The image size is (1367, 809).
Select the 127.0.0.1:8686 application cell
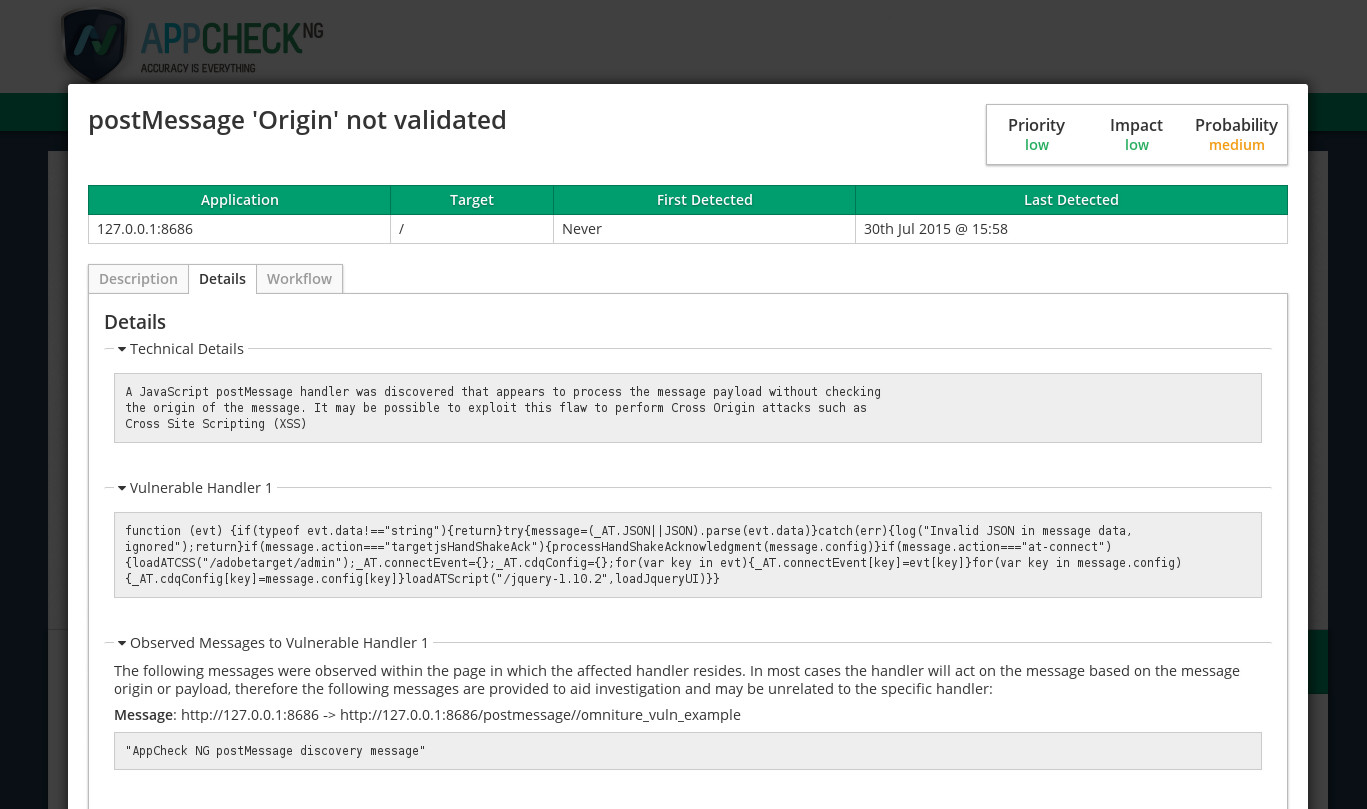point(145,229)
